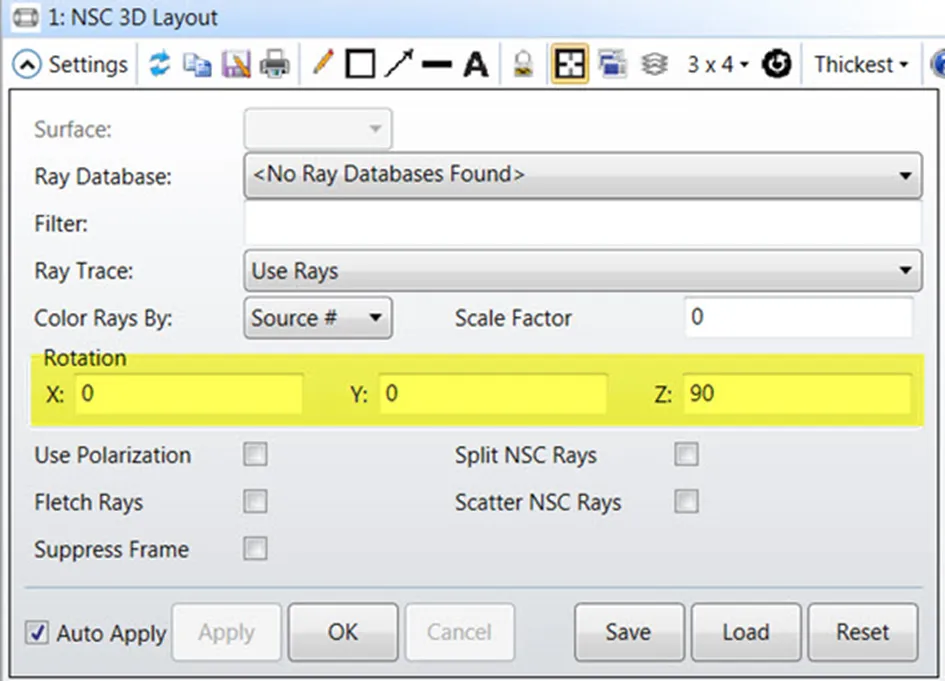Enable the Split NSC Rays checkbox
The height and width of the screenshot is (681, 945).
click(x=686, y=454)
